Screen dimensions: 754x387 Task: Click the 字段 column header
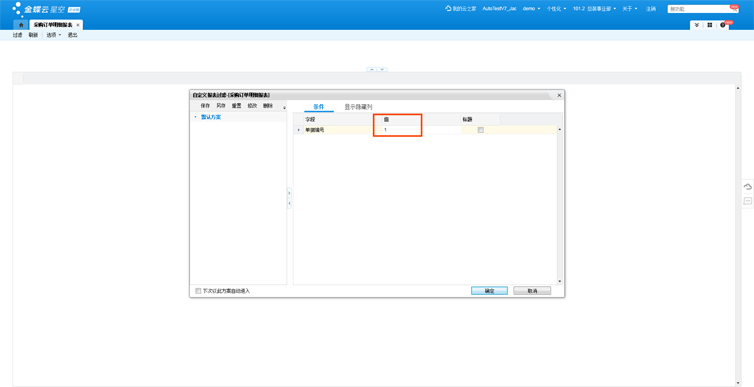338,119
